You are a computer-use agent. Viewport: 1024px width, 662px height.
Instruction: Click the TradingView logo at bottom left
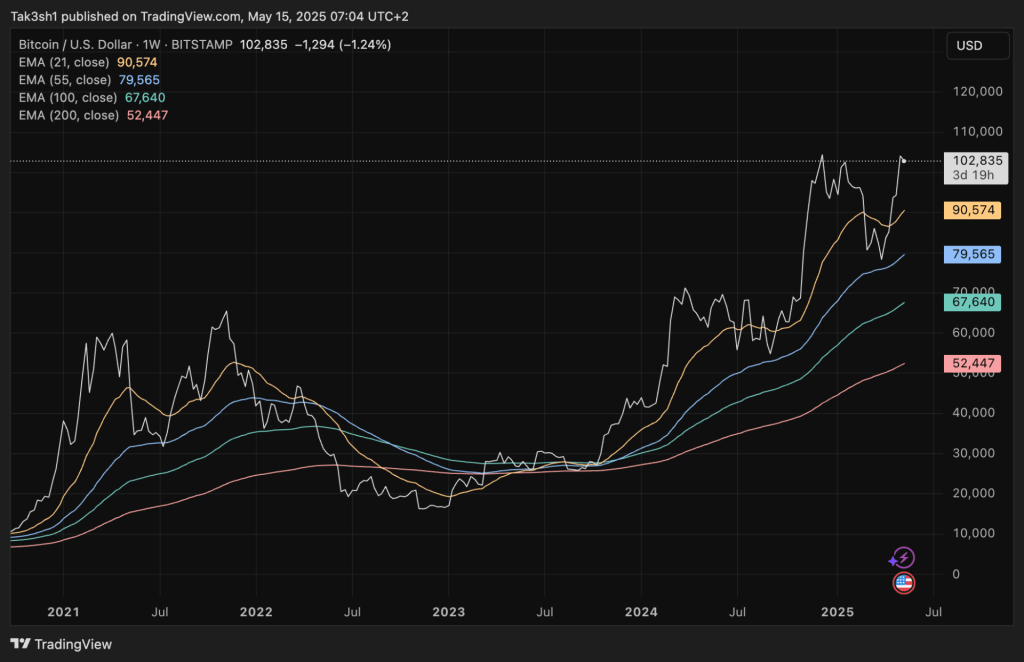(62, 644)
